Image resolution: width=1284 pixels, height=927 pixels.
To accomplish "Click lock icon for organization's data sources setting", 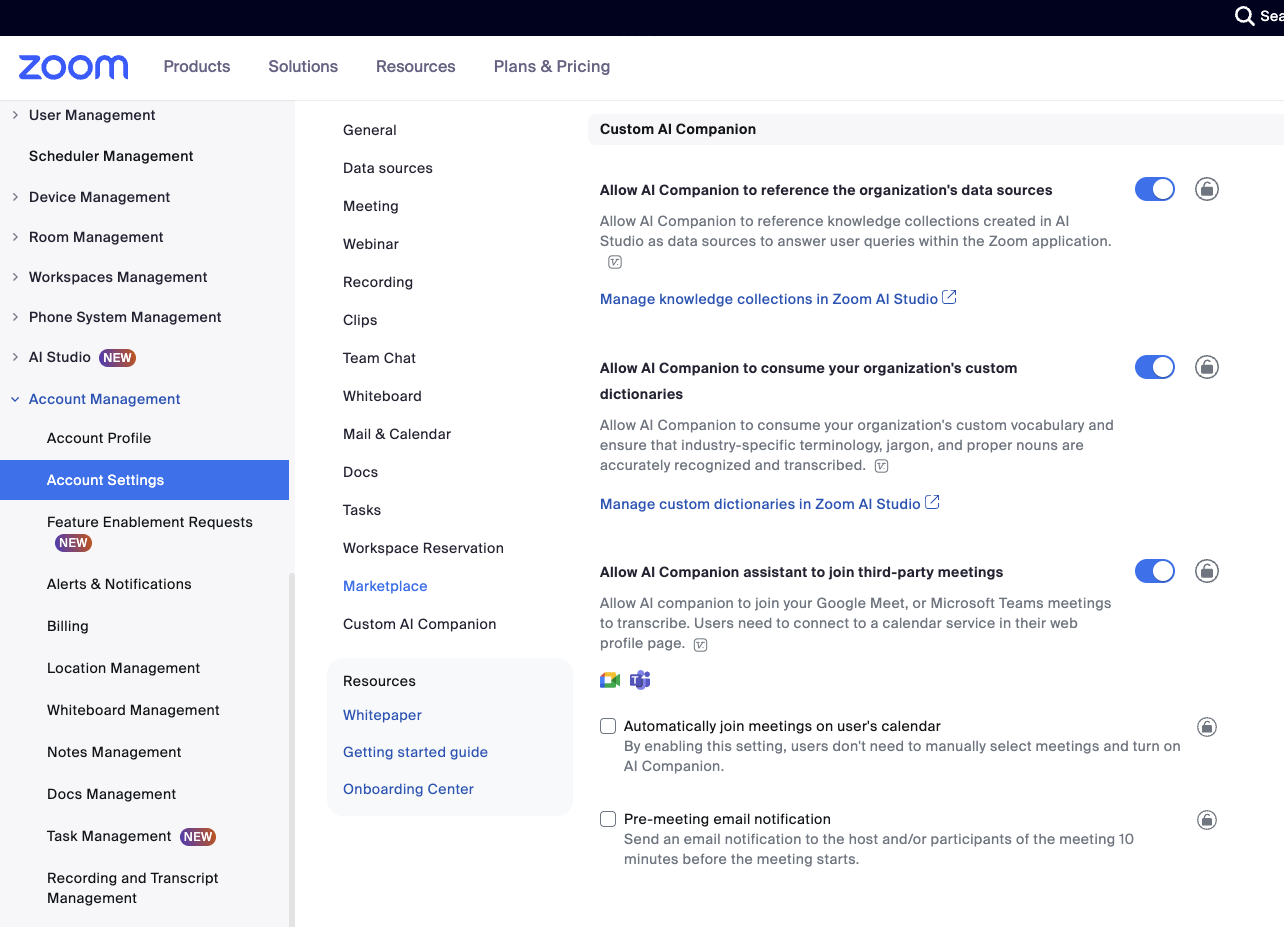I will [x=1207, y=189].
